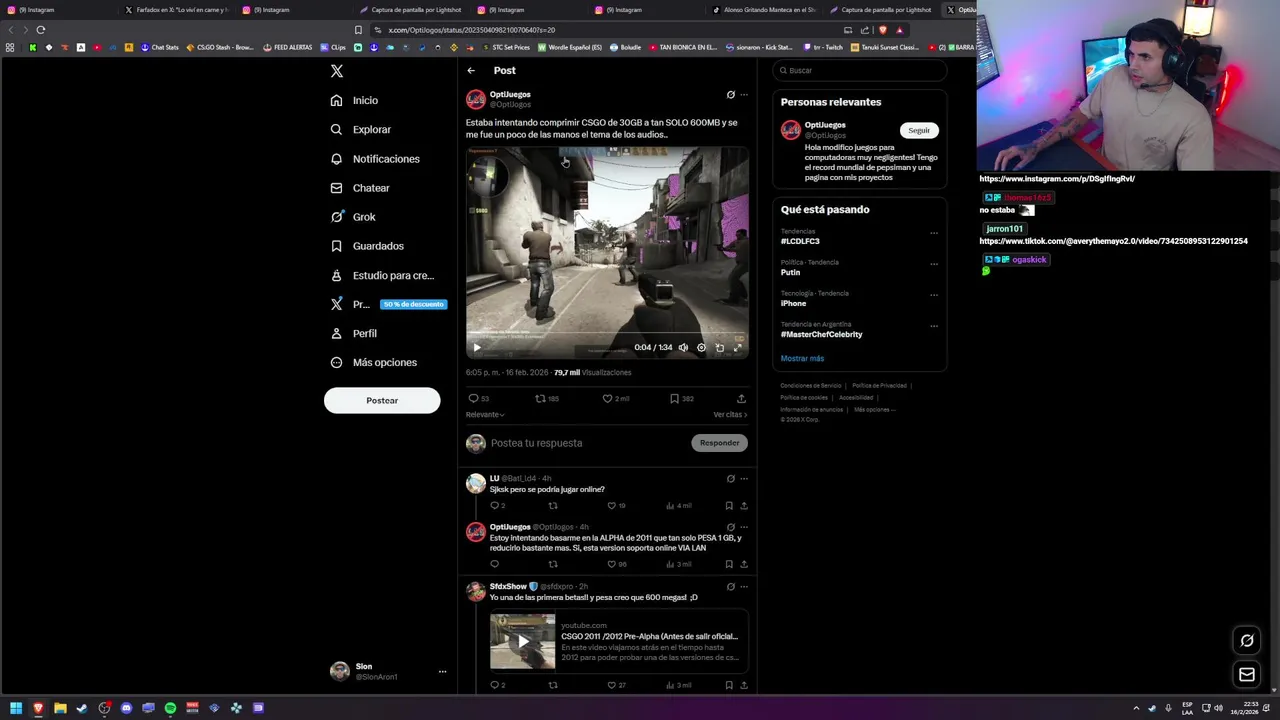The width and height of the screenshot is (1280, 720).
Task: Bookmark page icon in address bar
Action: click(x=358, y=30)
